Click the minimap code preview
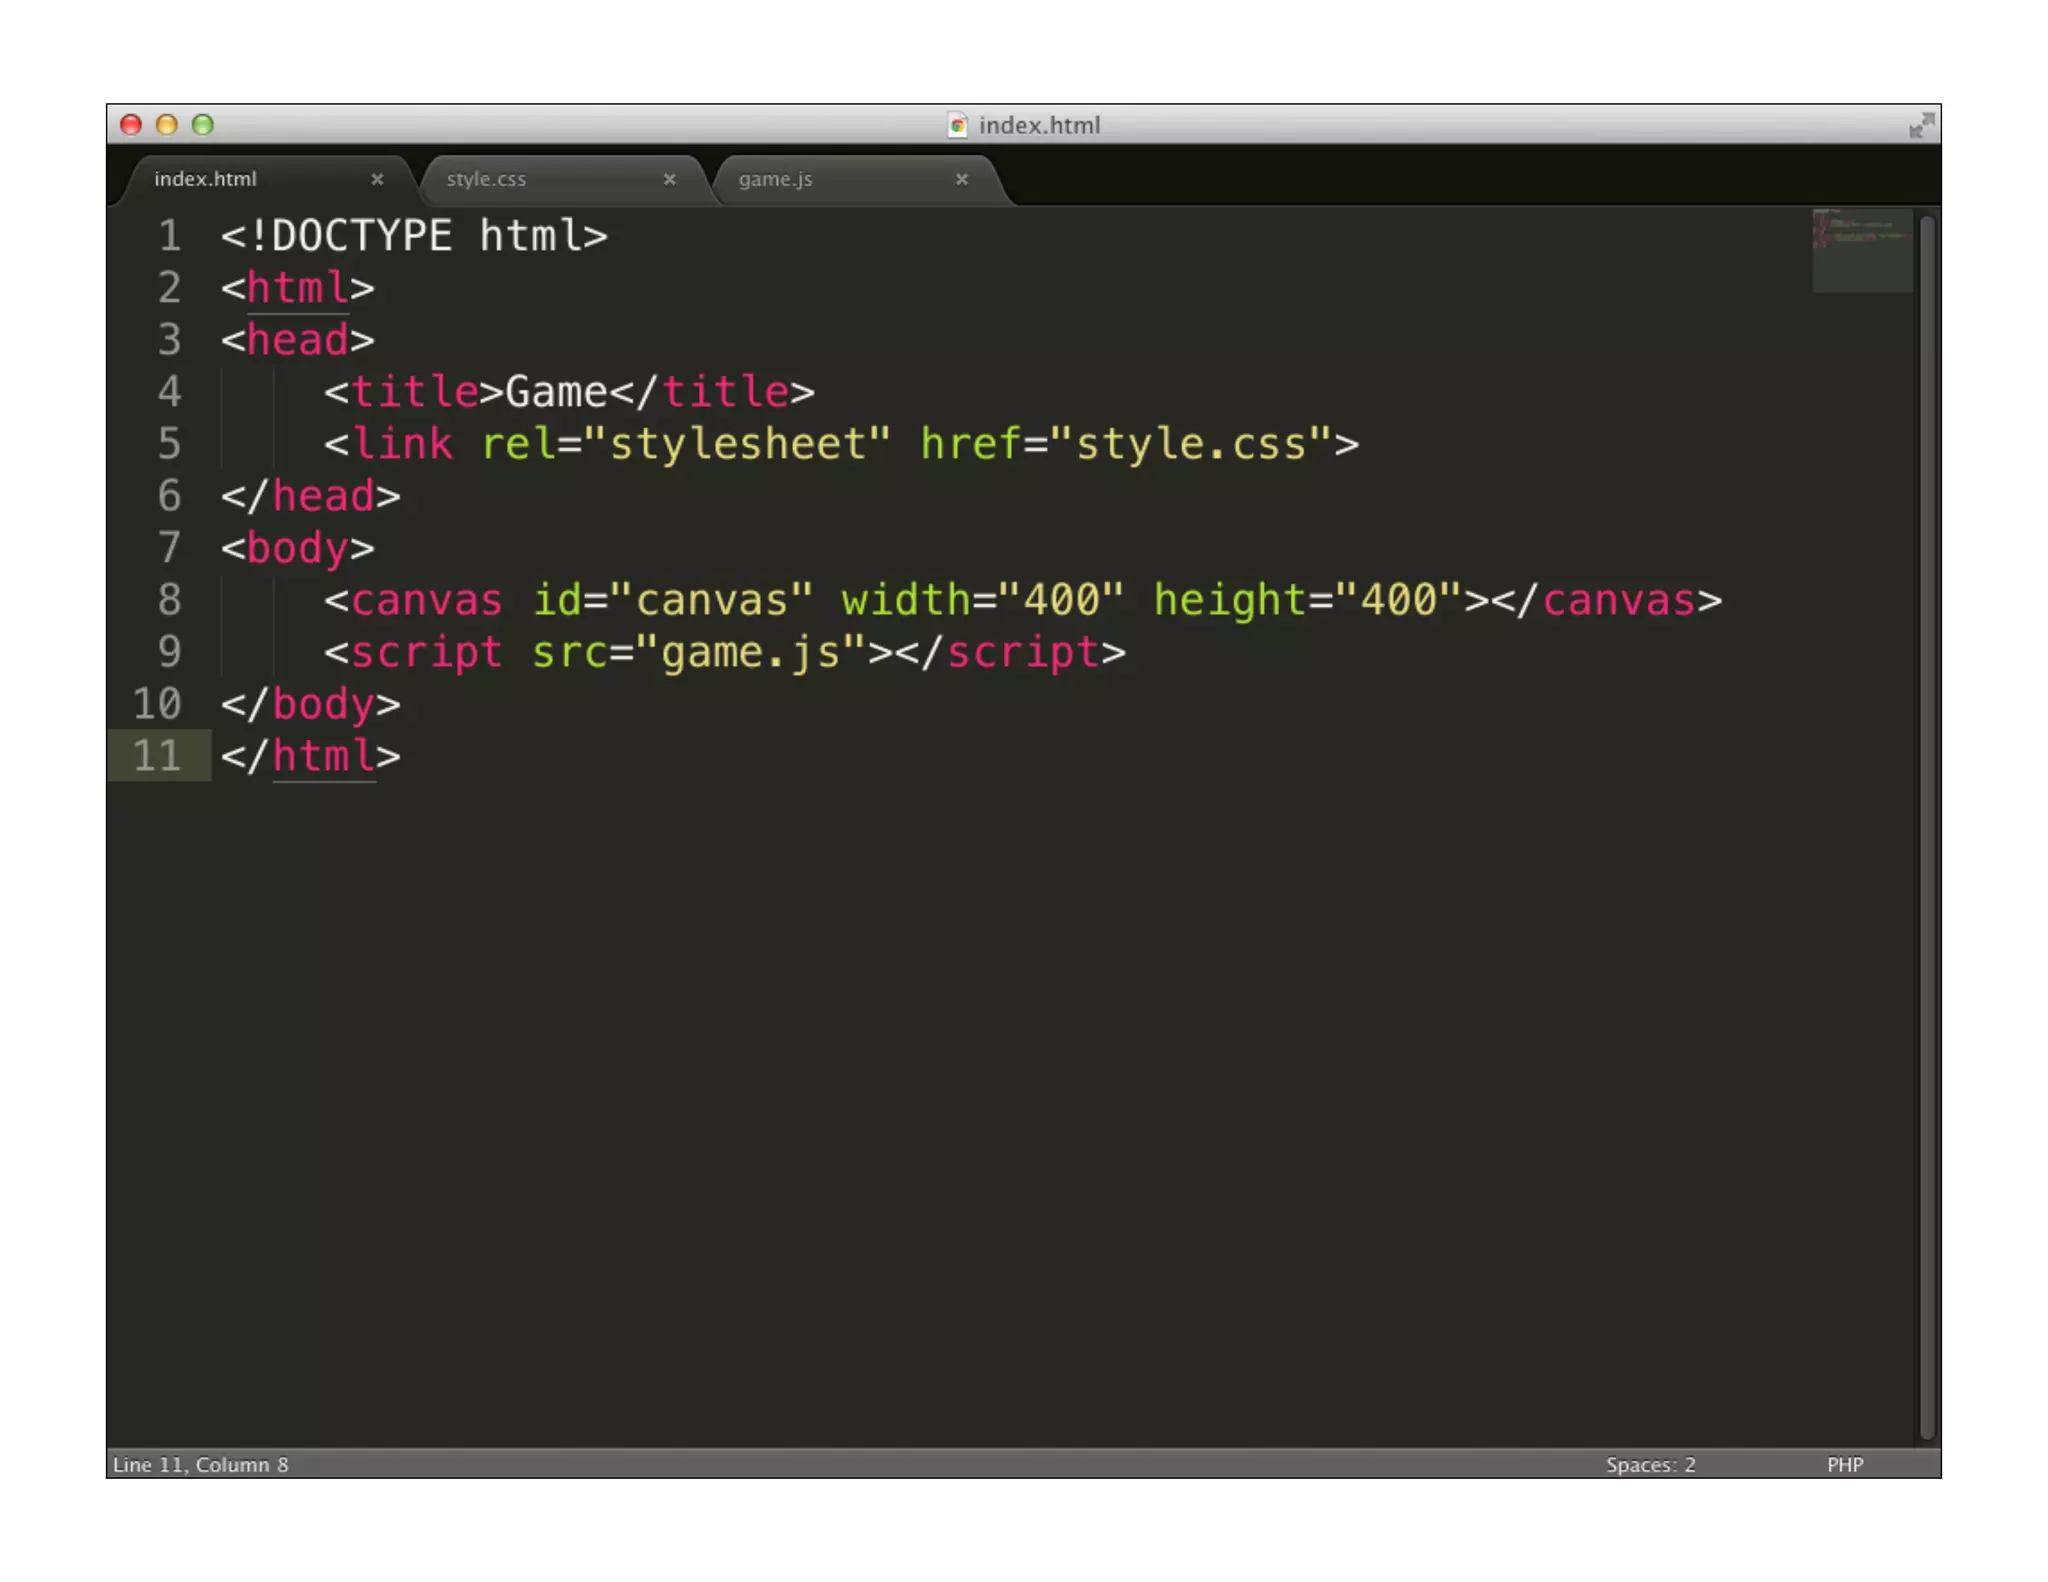Viewport: 2048px width, 1582px height. pos(1861,250)
